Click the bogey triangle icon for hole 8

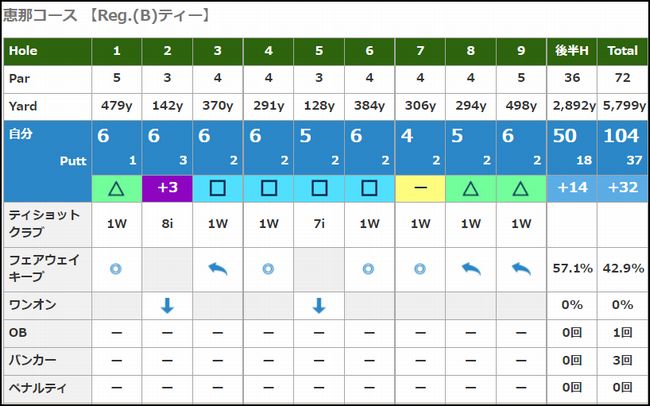coord(471,188)
